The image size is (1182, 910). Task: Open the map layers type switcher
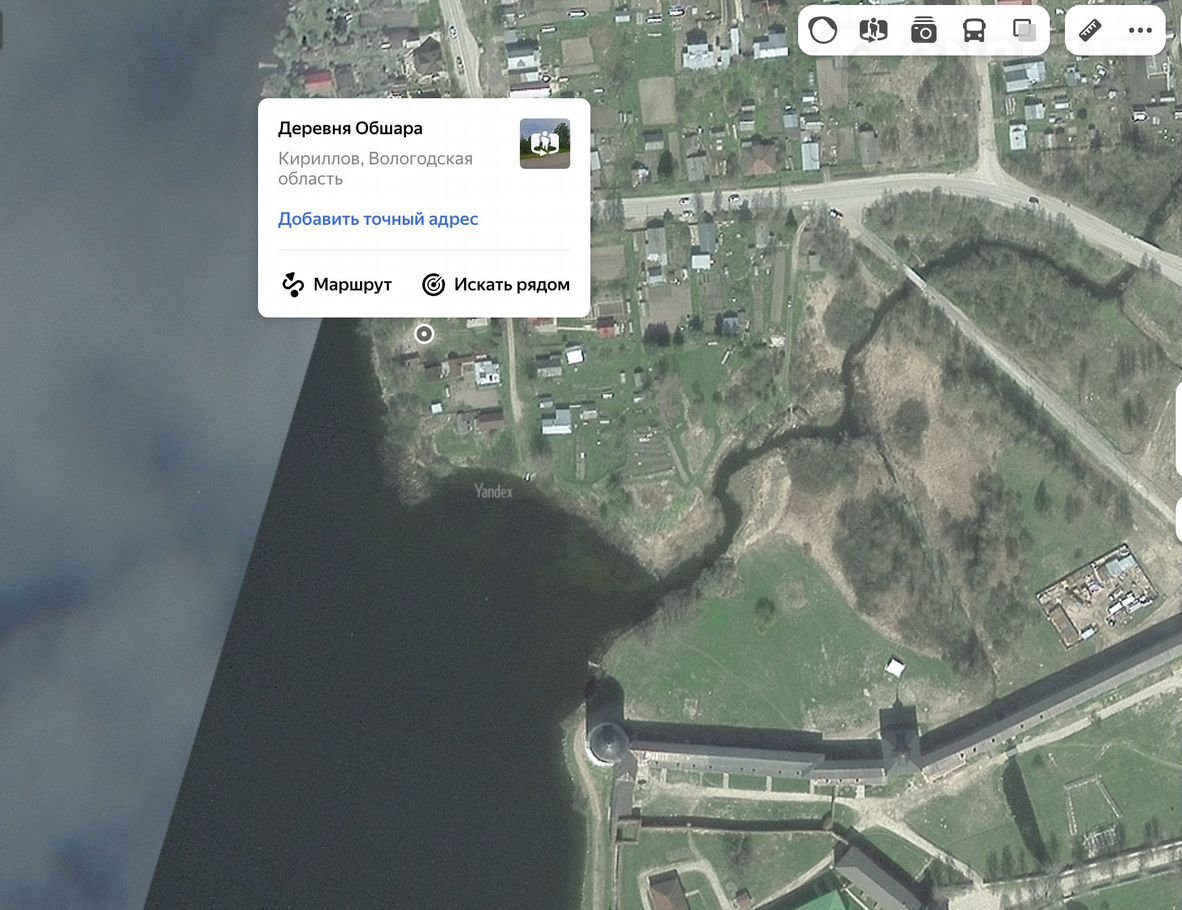(1023, 30)
